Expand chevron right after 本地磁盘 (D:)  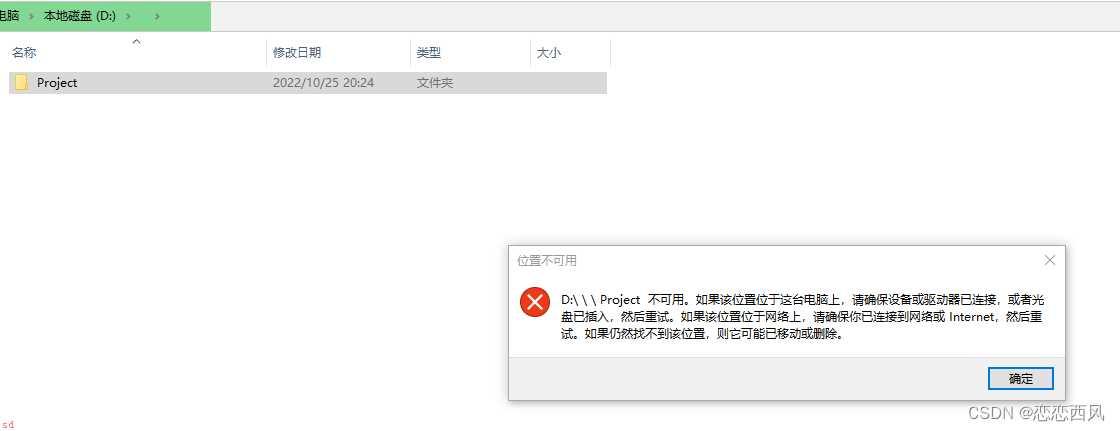128,16
